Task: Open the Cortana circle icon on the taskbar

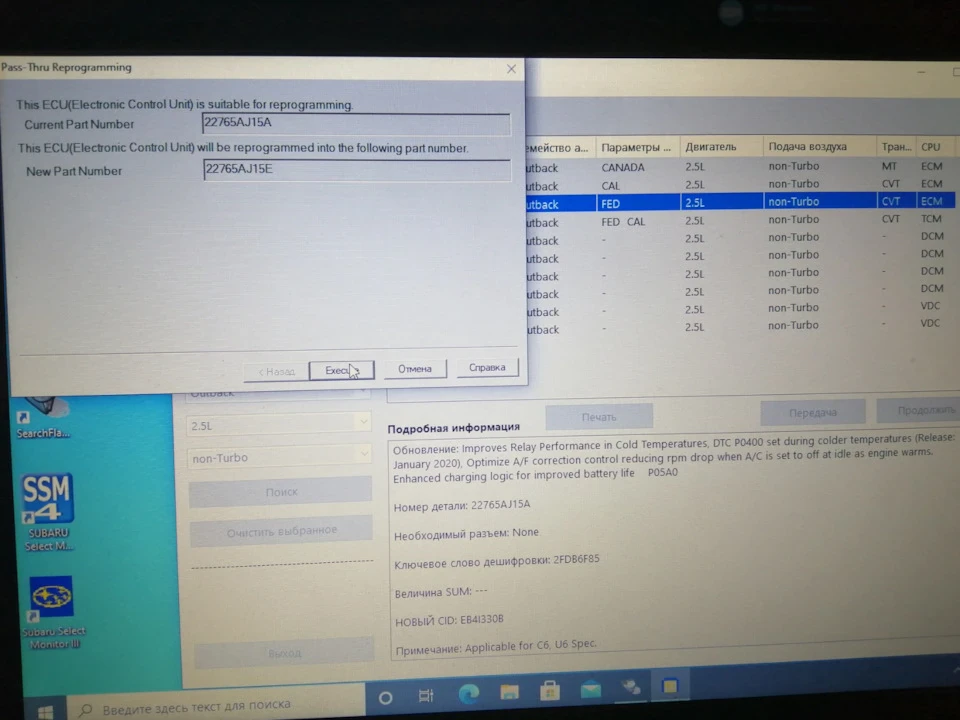Action: [x=385, y=697]
